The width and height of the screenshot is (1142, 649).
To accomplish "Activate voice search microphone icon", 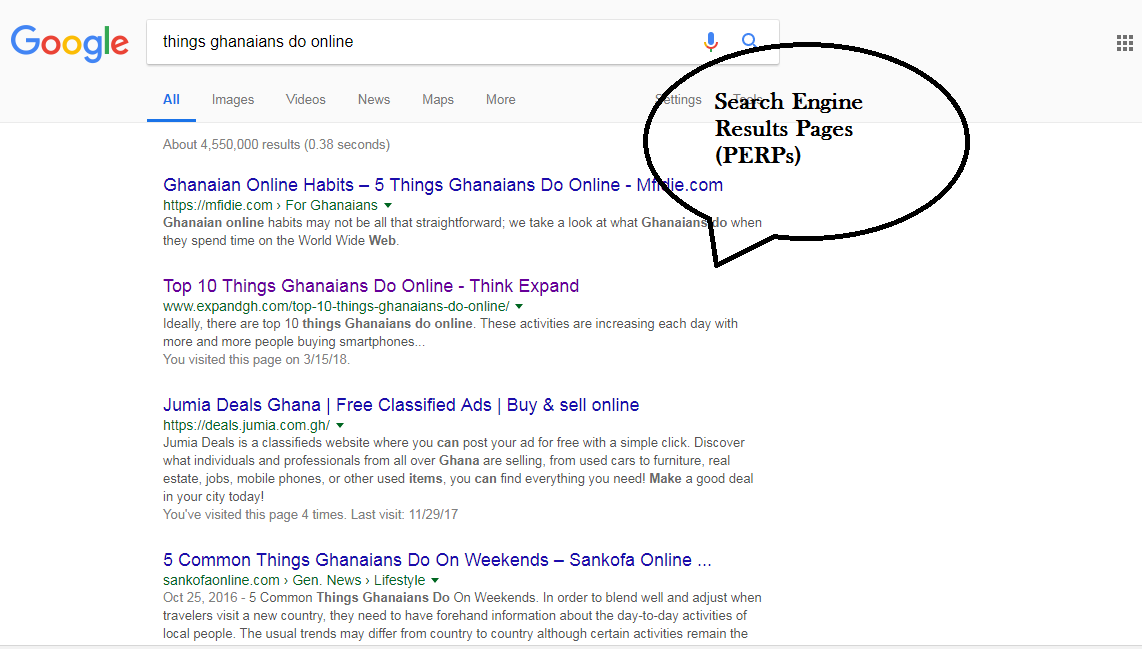I will tap(711, 42).
